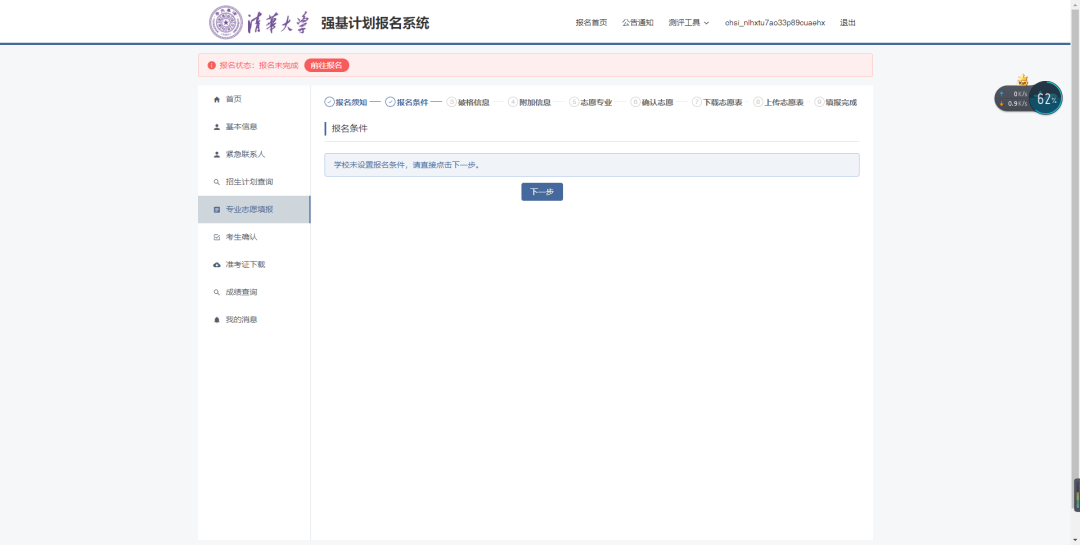The image size is (1080, 545).
Task: Click the person icon beside 紧急联系人
Action: tap(217, 154)
